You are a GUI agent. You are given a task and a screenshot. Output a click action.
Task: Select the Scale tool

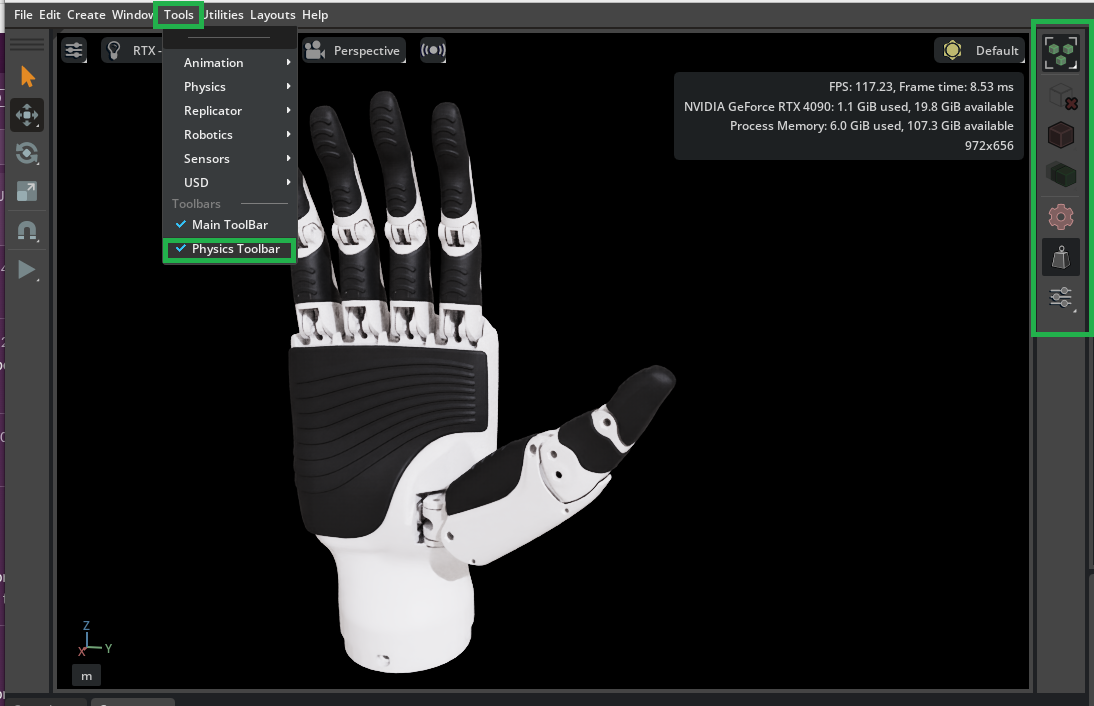(x=27, y=191)
